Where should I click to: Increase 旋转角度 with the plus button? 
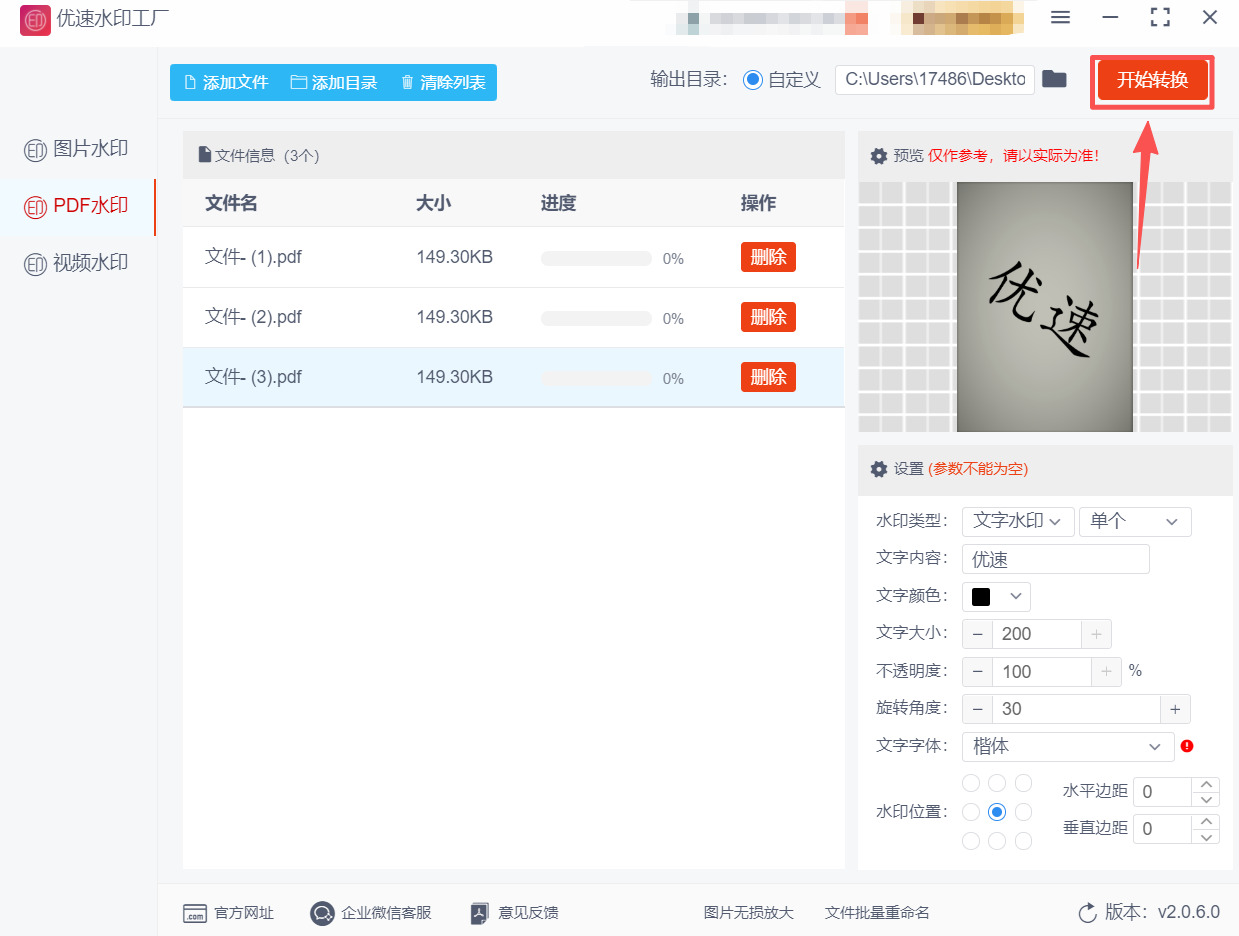pos(1175,709)
